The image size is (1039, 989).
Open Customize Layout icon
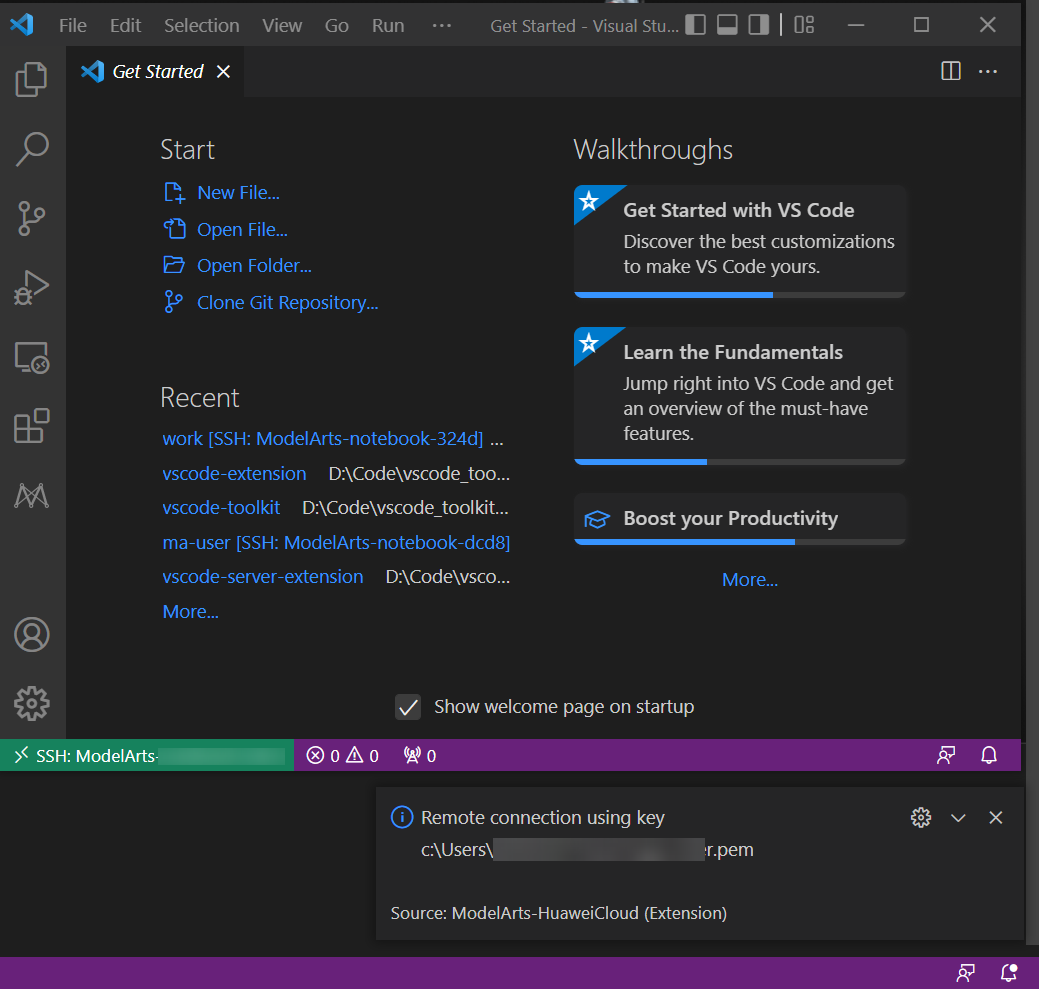(804, 25)
